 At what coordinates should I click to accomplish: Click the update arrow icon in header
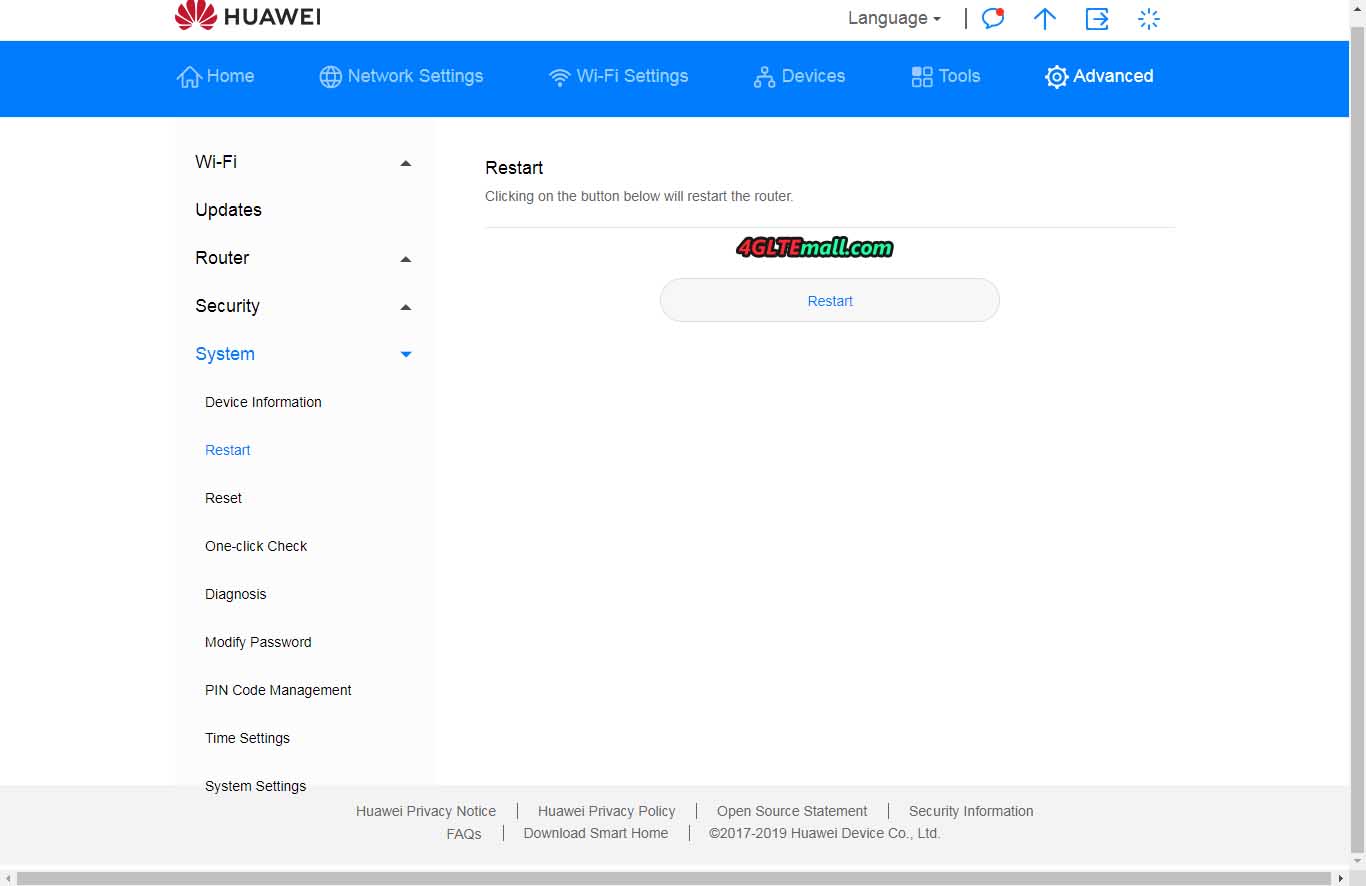coord(1044,19)
